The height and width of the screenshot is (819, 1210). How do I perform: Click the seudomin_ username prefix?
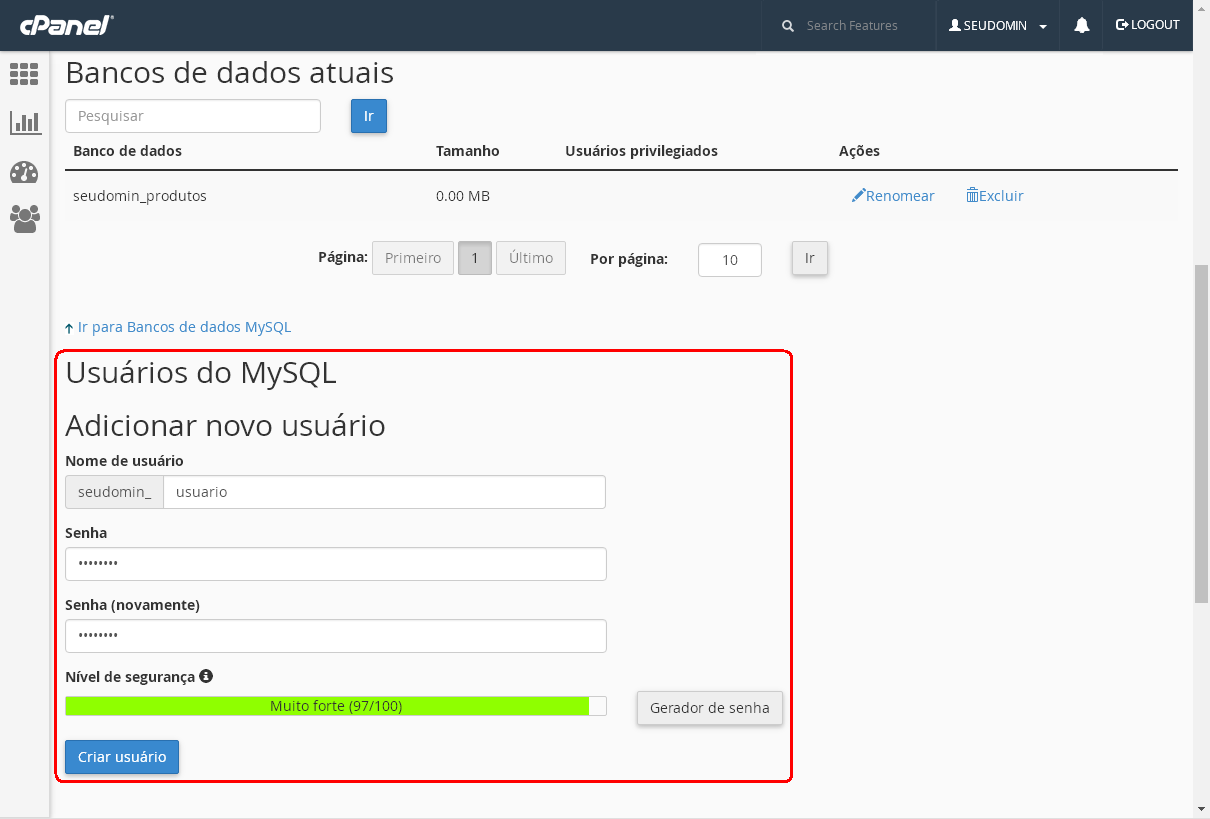115,492
